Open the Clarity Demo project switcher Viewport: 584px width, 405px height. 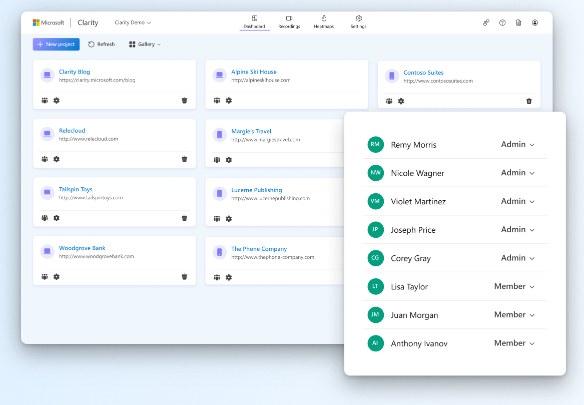coord(133,23)
